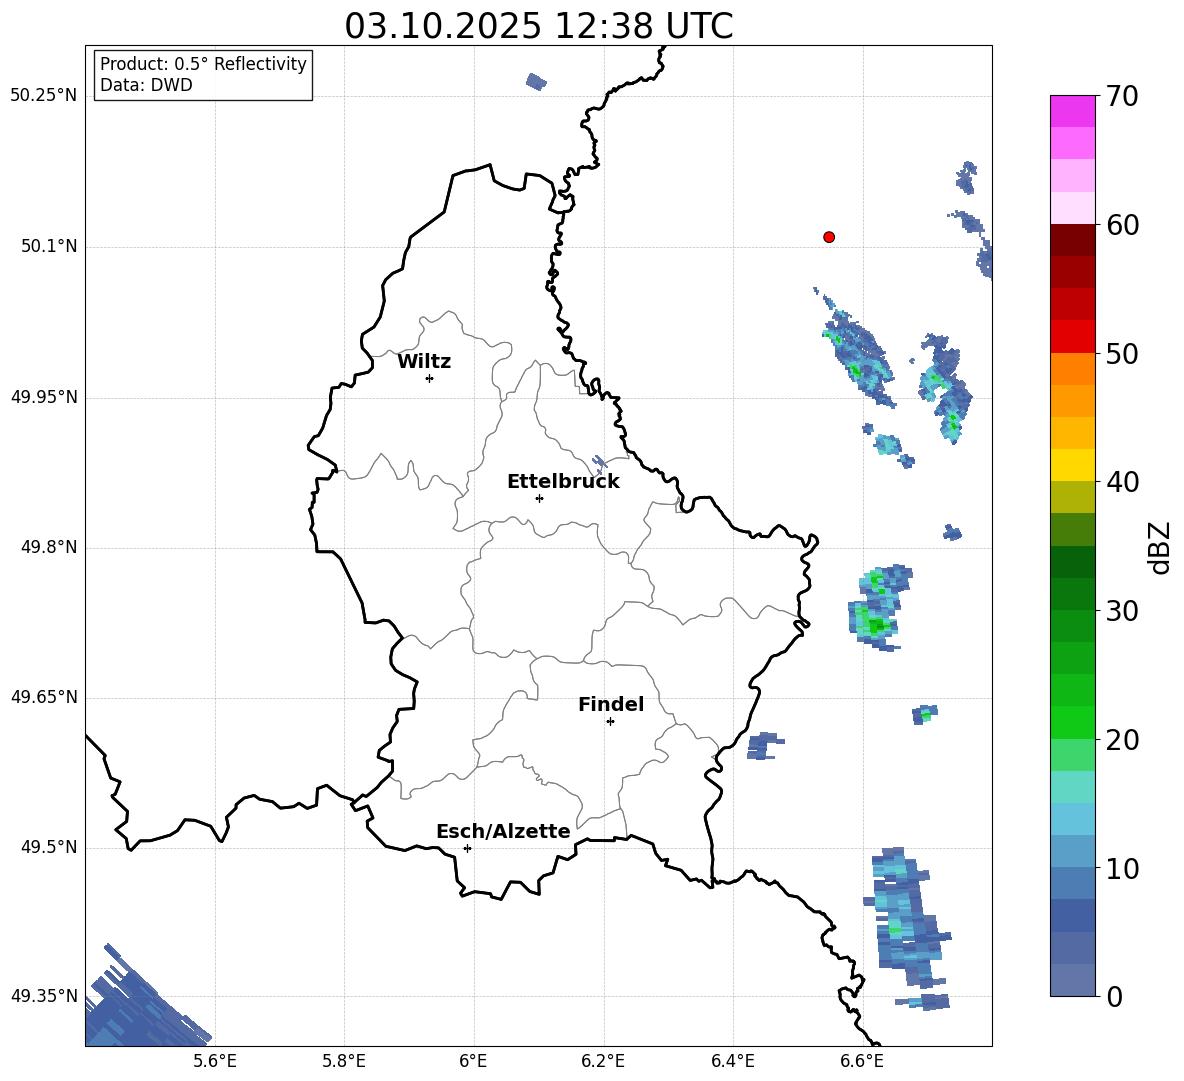Click the Findel city label
The image size is (1184, 1081).
click(610, 704)
